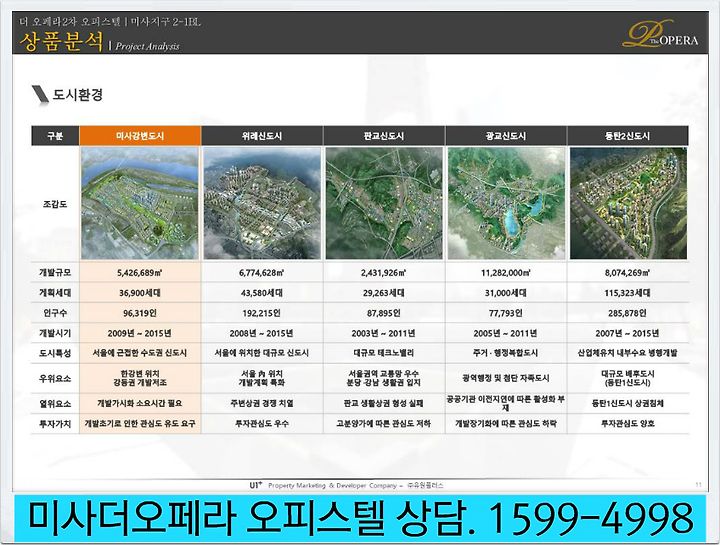
Task: Click the 상품분석 slide title
Action: coord(61,42)
